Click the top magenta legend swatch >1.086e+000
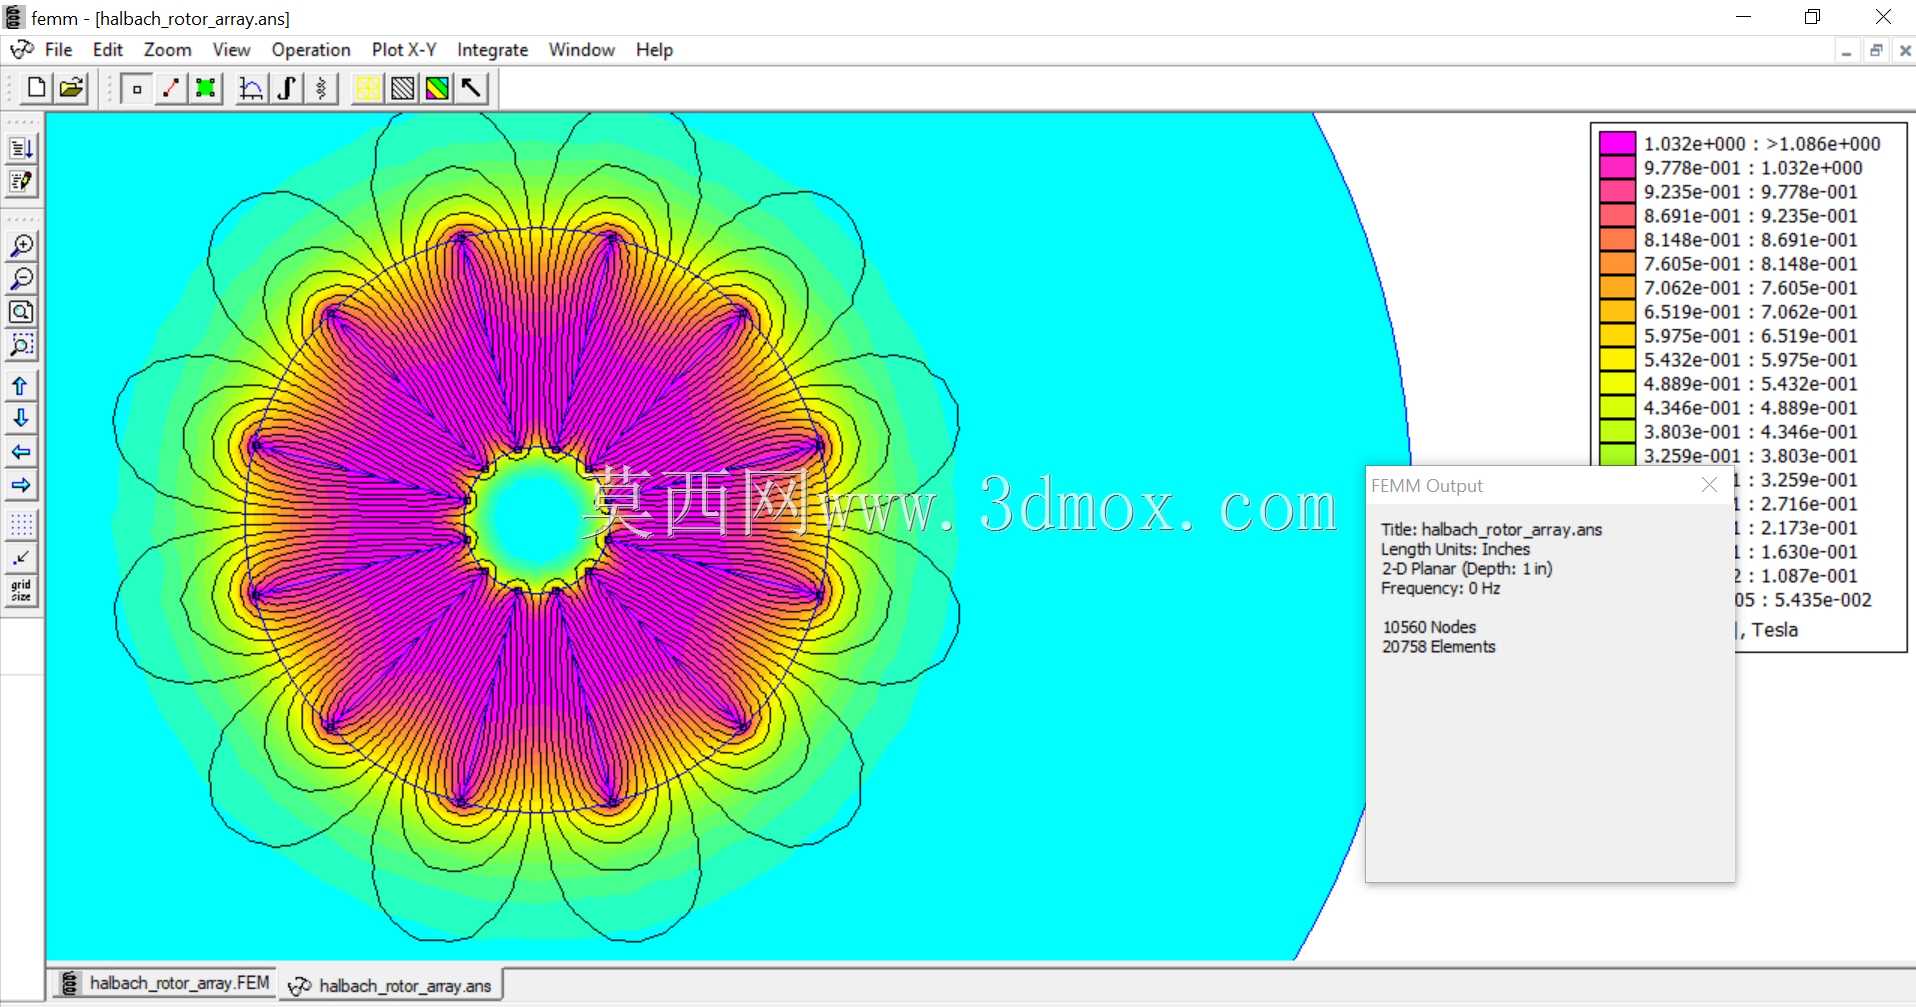Image resolution: width=1916 pixels, height=1007 pixels. (x=1617, y=143)
